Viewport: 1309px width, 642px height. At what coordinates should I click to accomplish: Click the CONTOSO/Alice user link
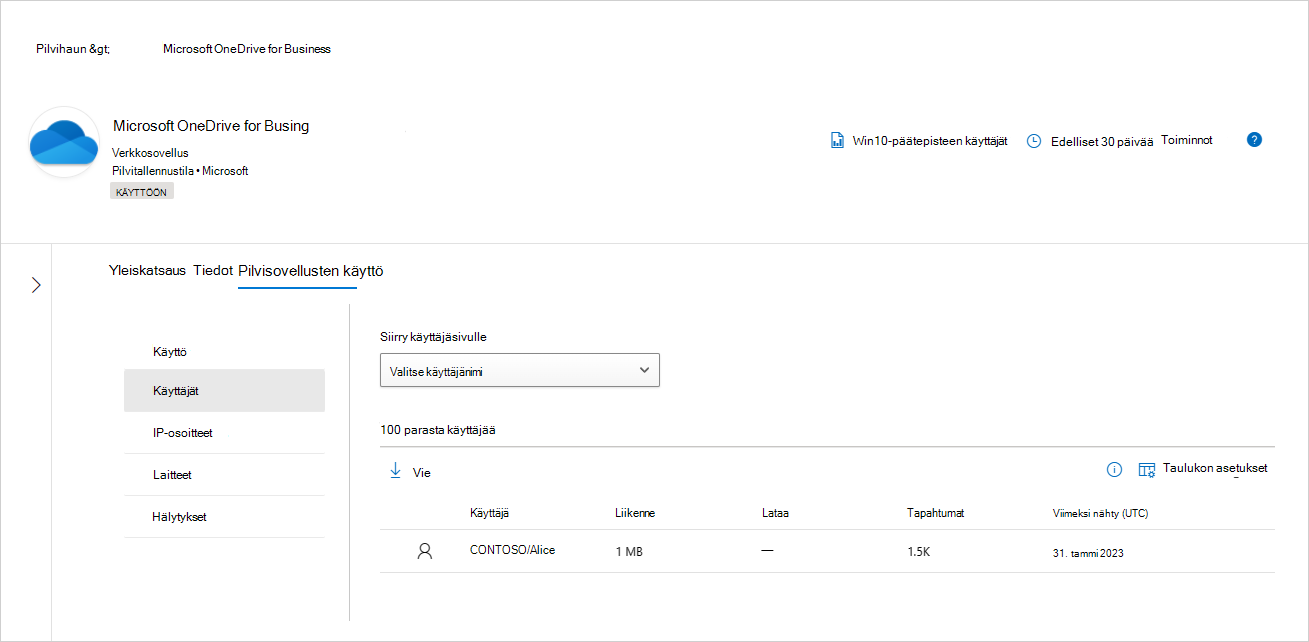[x=512, y=550]
